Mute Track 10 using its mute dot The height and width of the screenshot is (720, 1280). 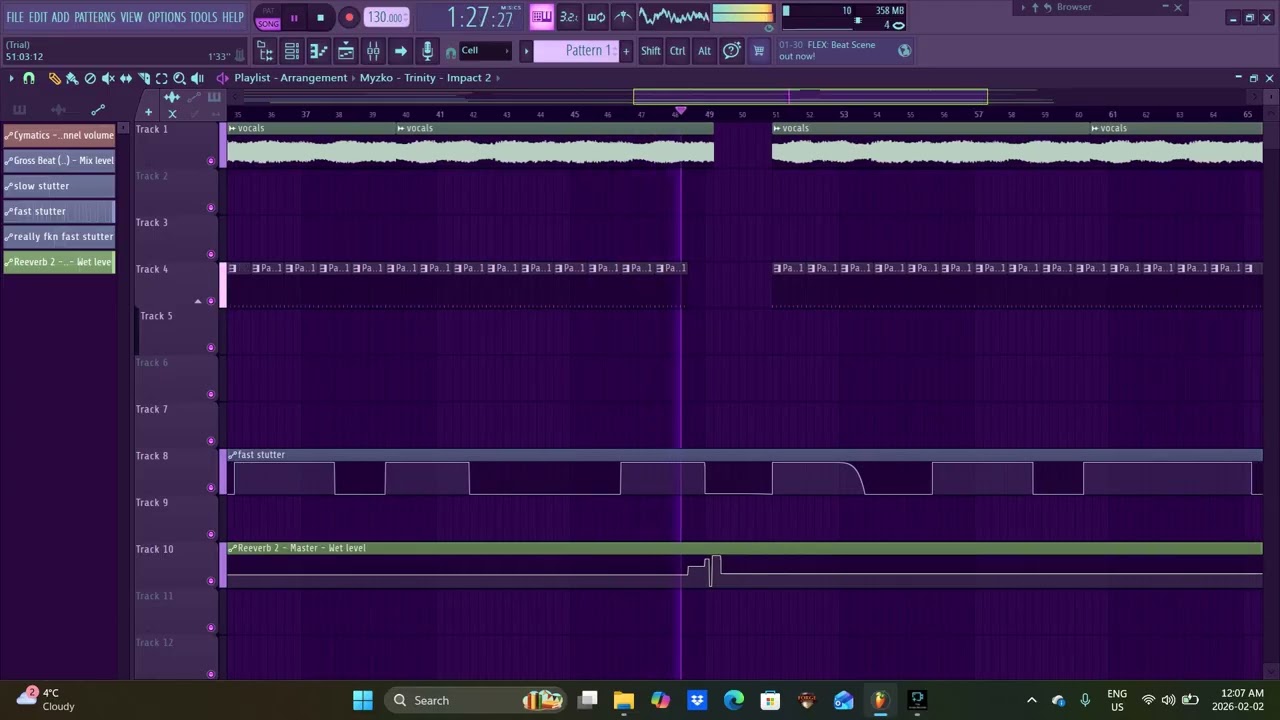coord(210,581)
